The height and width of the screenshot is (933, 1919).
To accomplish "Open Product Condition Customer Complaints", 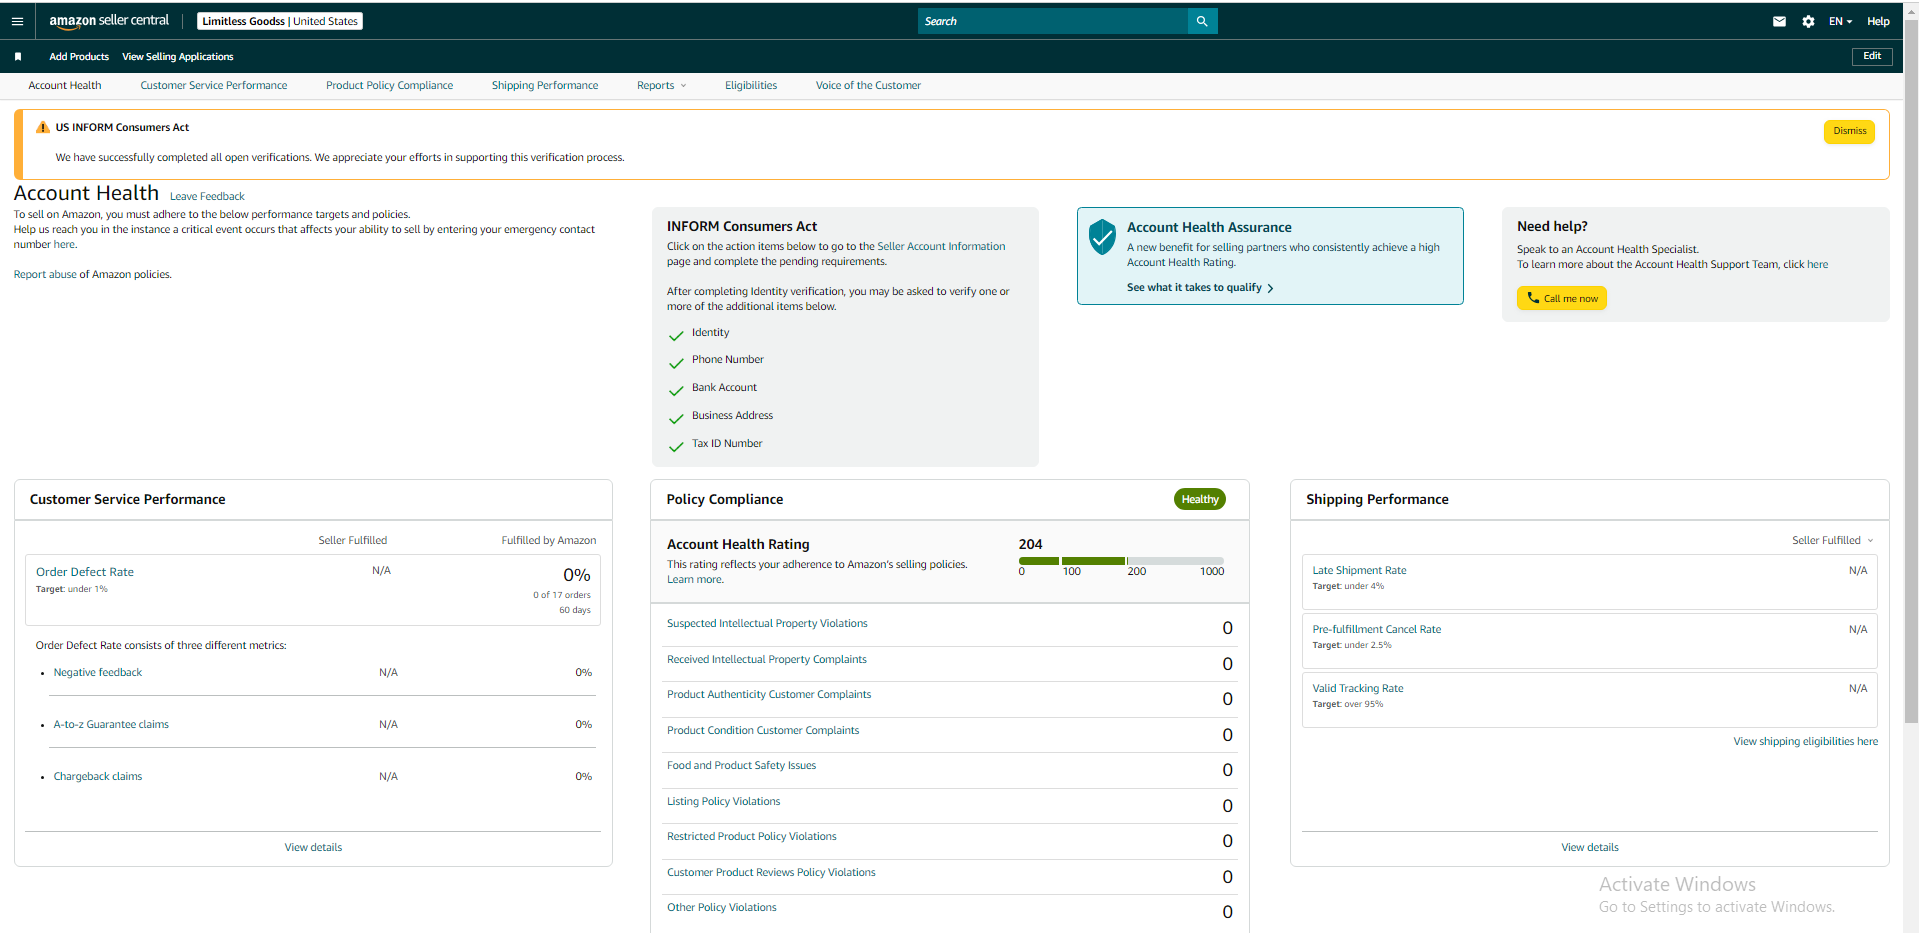I will coord(763,731).
